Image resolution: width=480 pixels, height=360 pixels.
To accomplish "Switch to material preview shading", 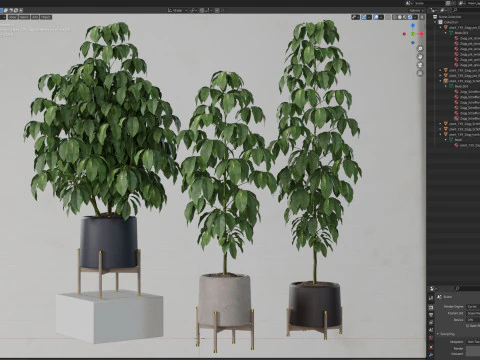I will [x=405, y=17].
